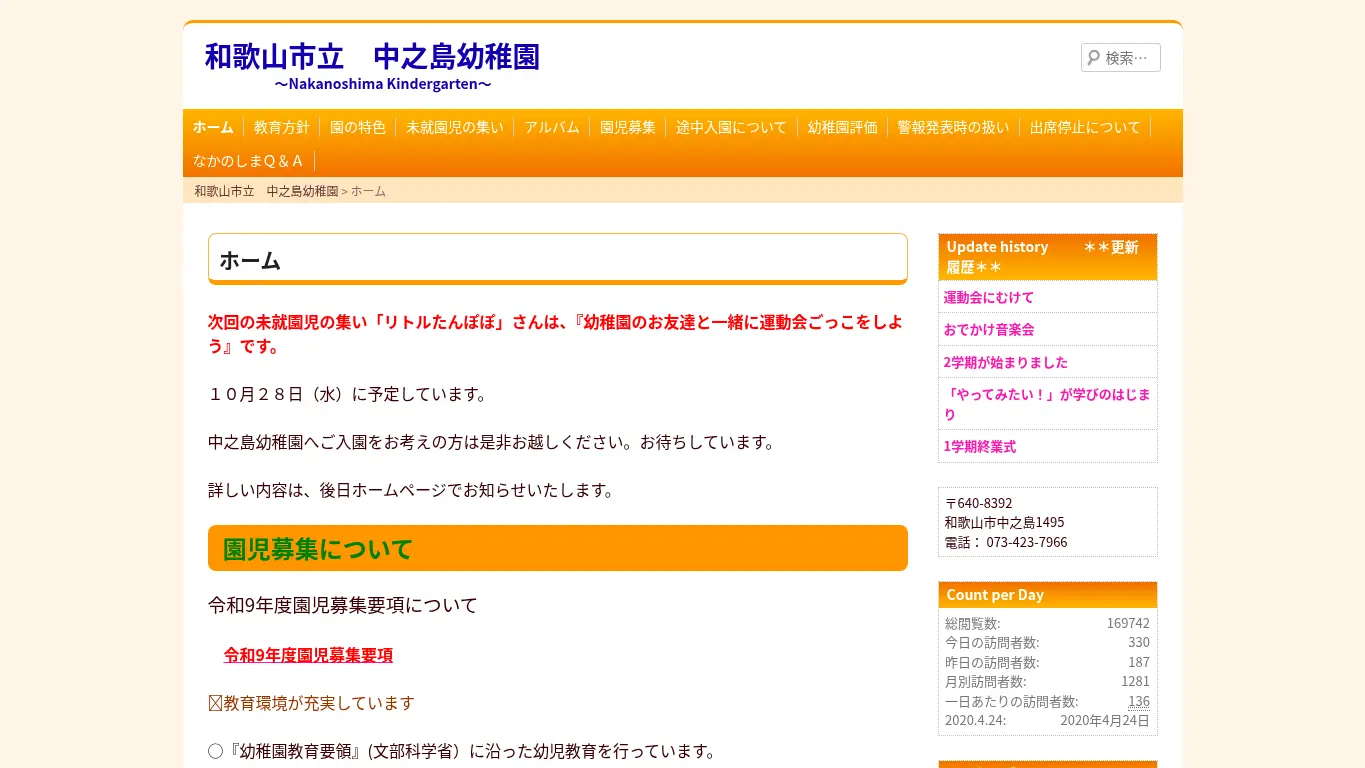Open the アルバム menu item
This screenshot has height=768, width=1365.
coord(552,127)
